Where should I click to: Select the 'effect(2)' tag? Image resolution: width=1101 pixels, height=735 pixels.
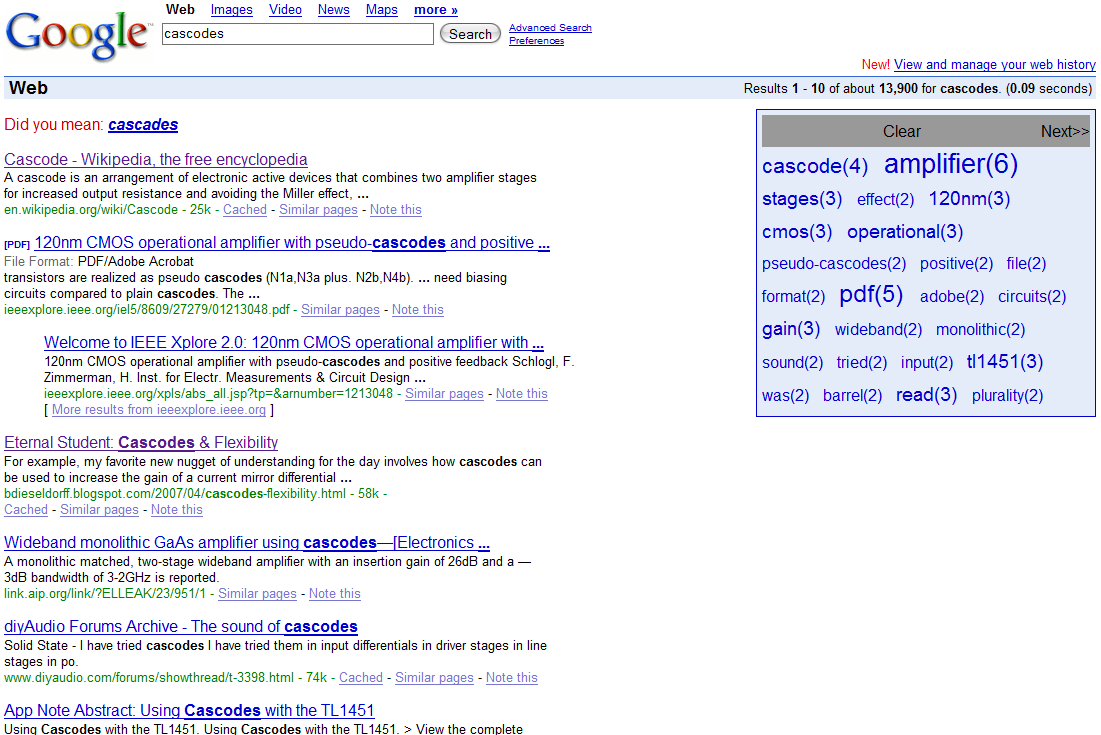click(885, 200)
